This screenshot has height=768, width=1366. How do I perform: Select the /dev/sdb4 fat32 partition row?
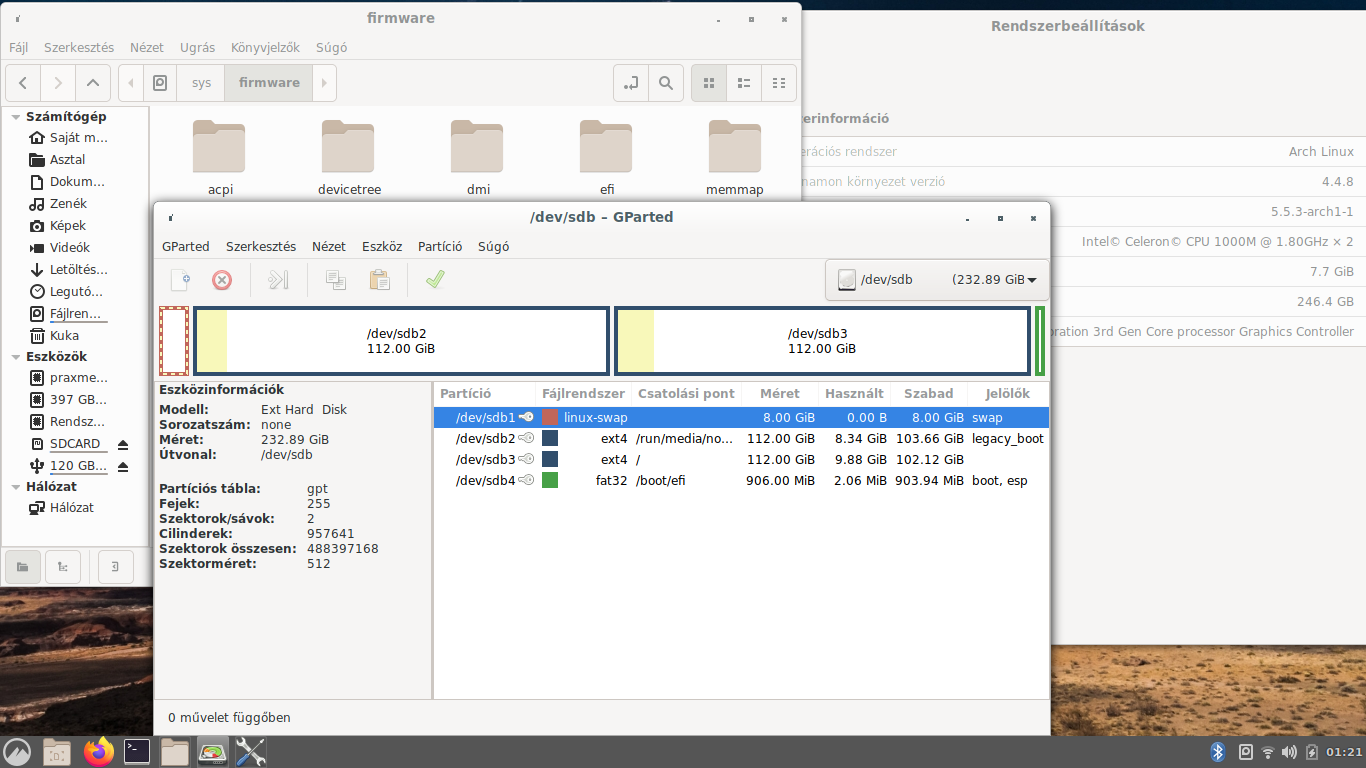tap(741, 481)
